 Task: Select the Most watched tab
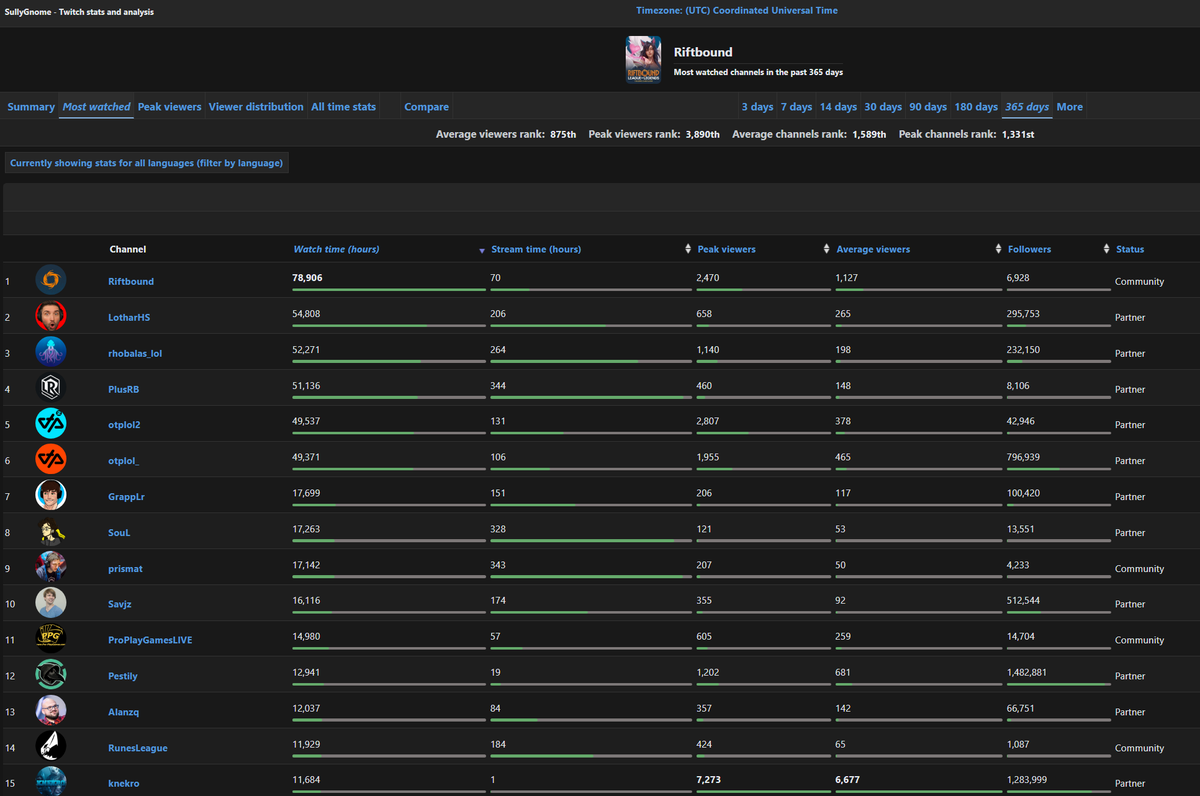(x=96, y=107)
